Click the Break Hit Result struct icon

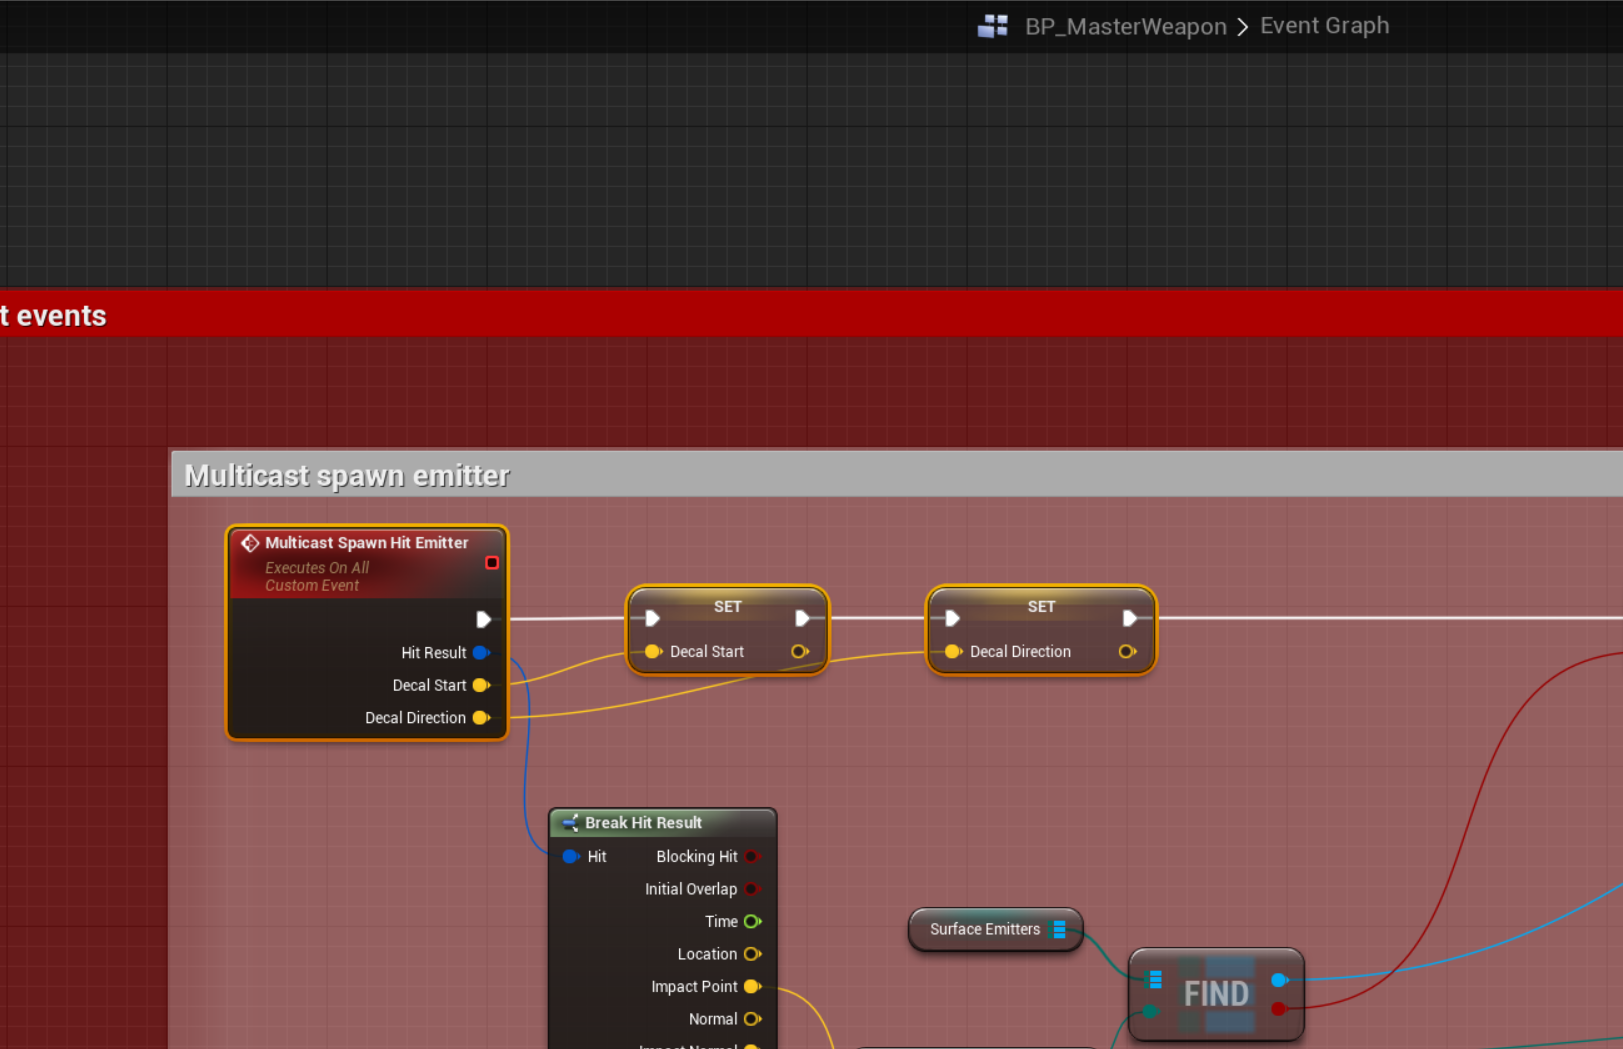pyautogui.click(x=570, y=823)
